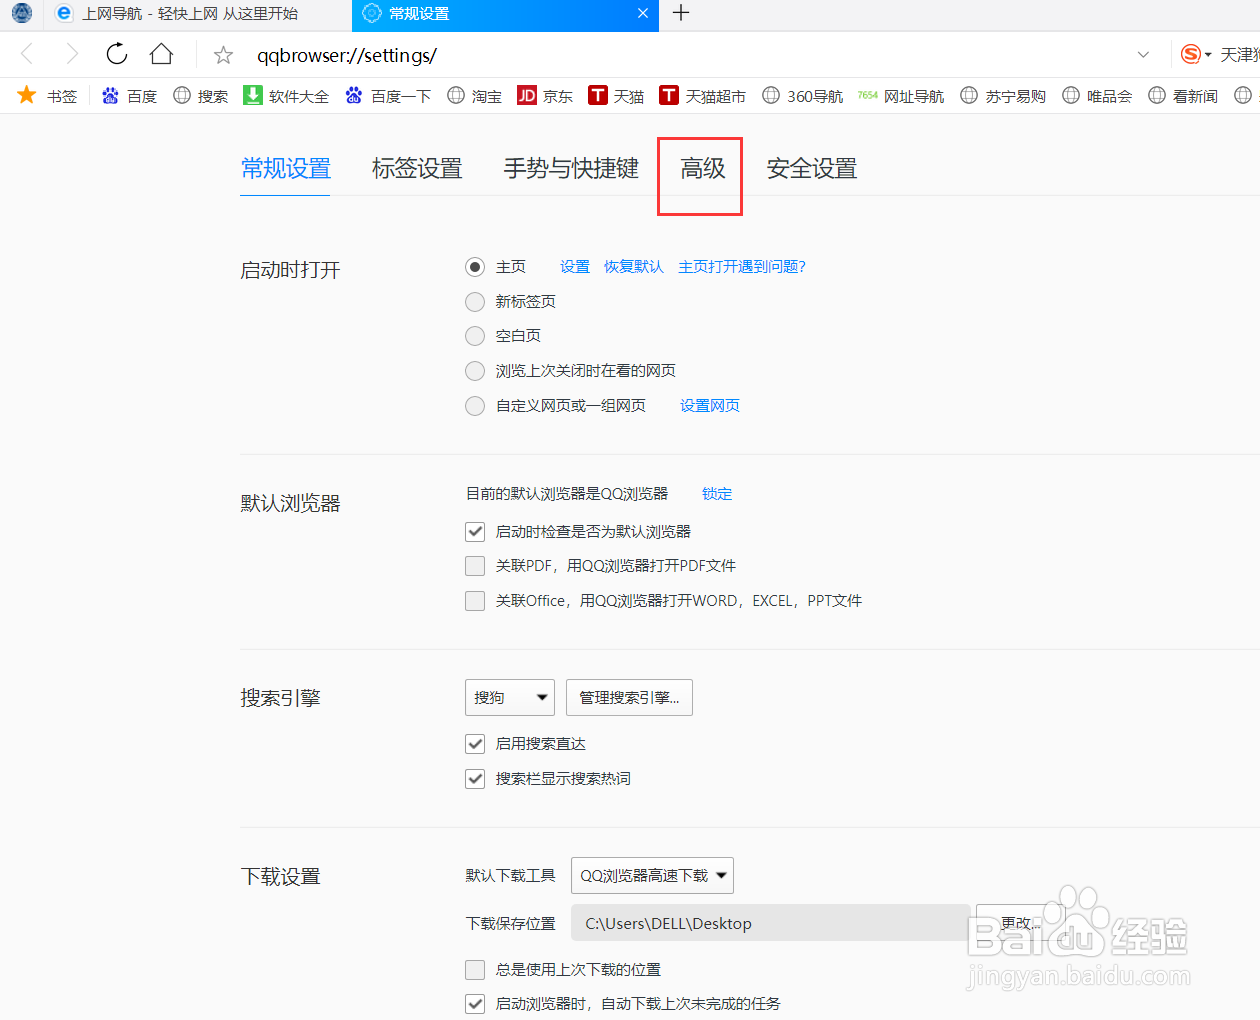Open the 软件大全 bookmark
The height and width of the screenshot is (1020, 1260).
252,95
